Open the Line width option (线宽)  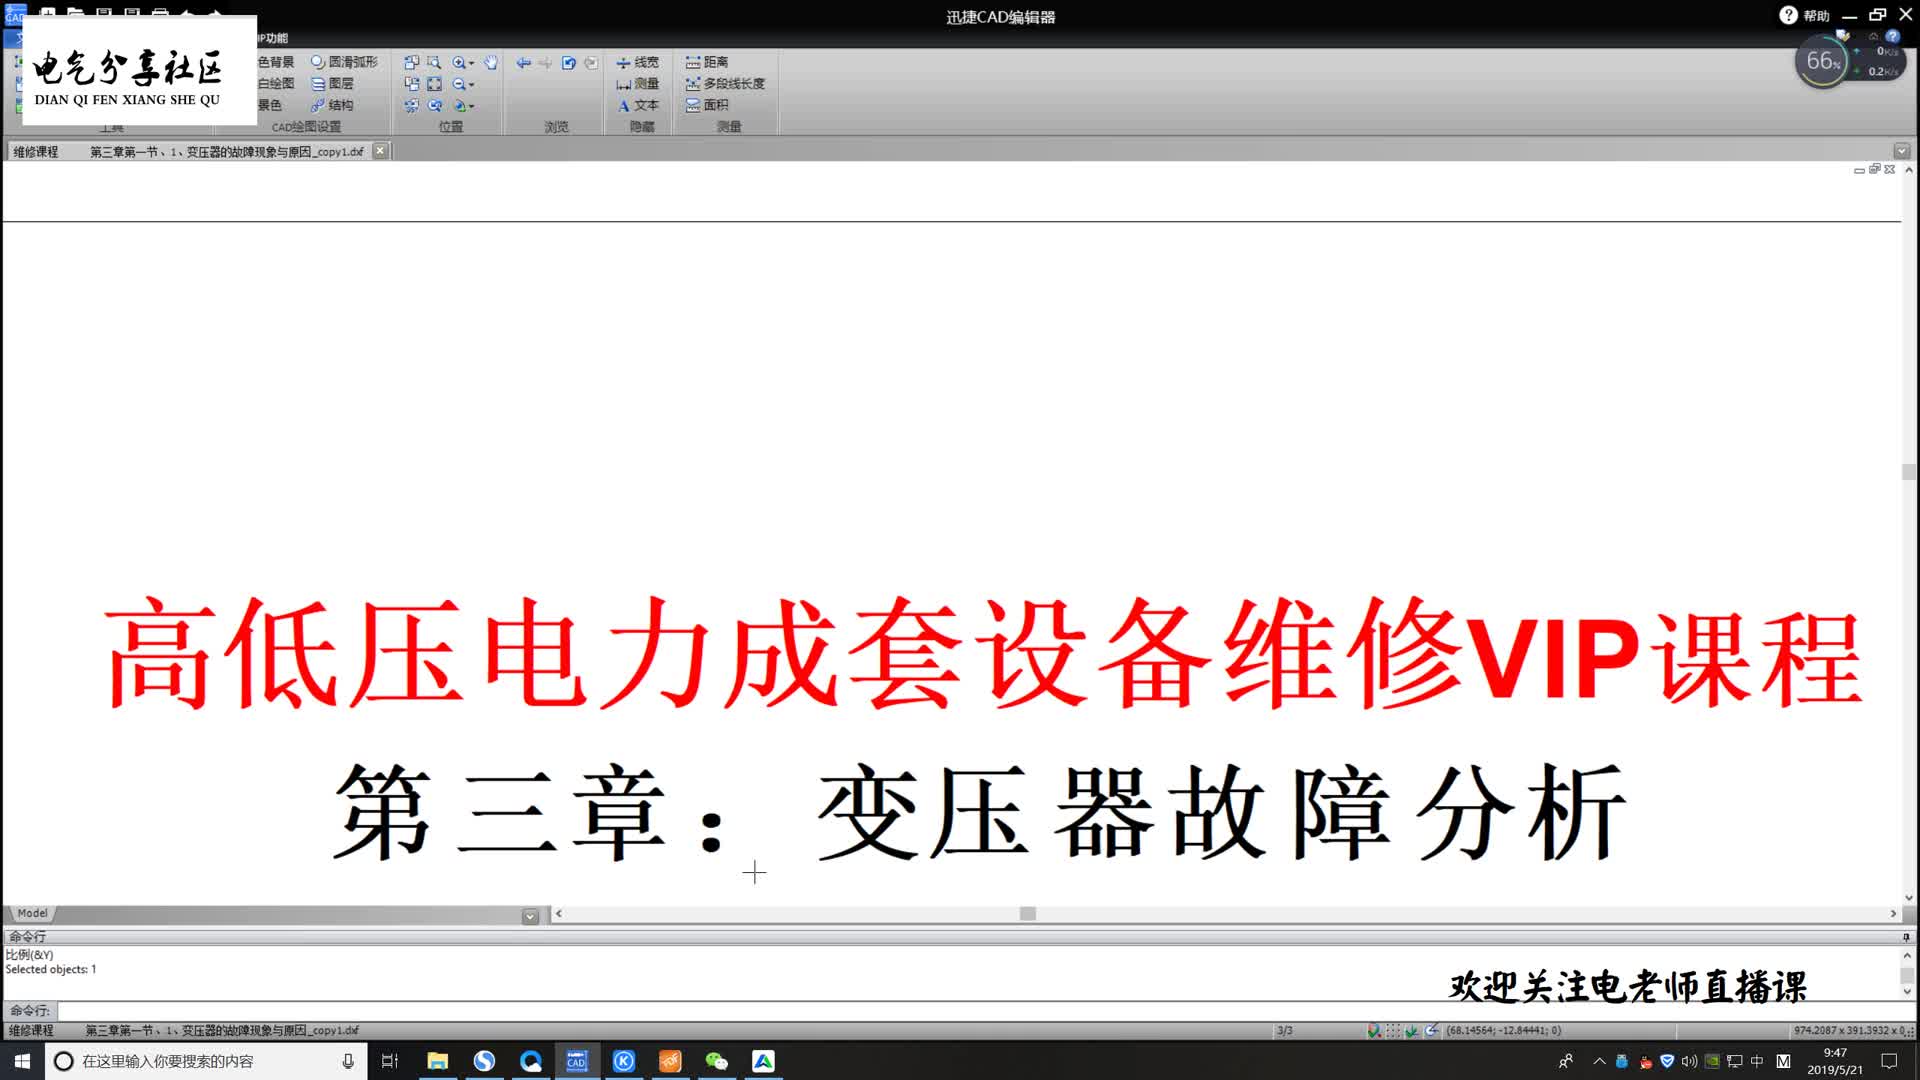(637, 62)
